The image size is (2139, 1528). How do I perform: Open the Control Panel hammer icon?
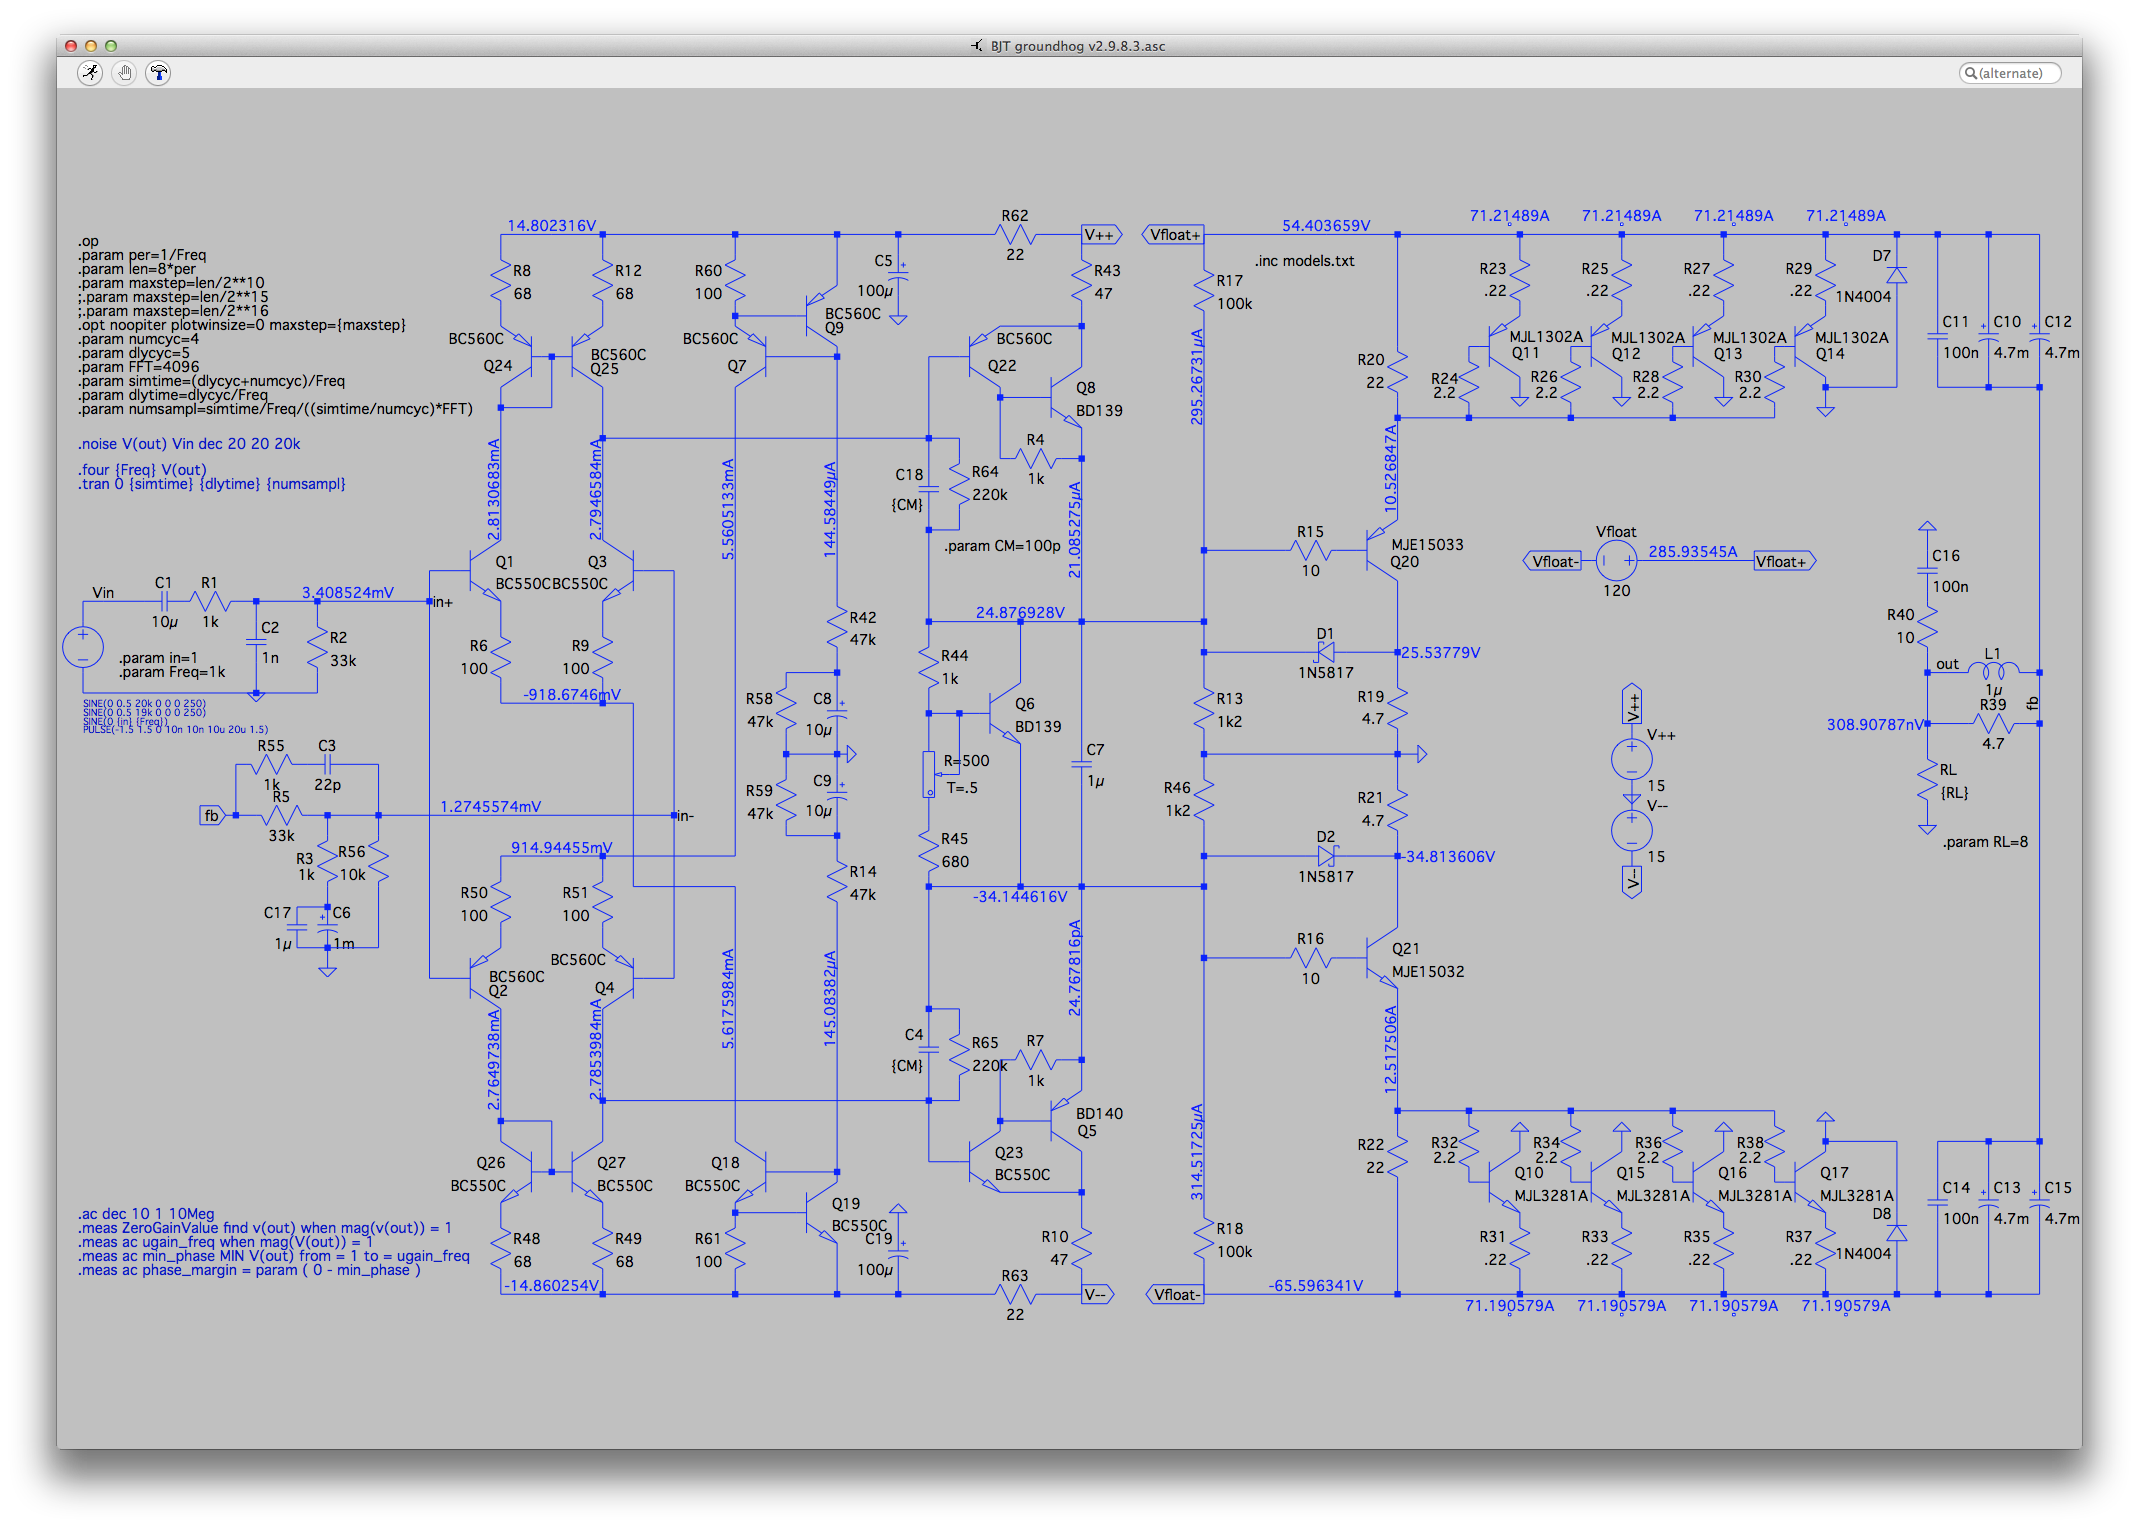tap(159, 73)
